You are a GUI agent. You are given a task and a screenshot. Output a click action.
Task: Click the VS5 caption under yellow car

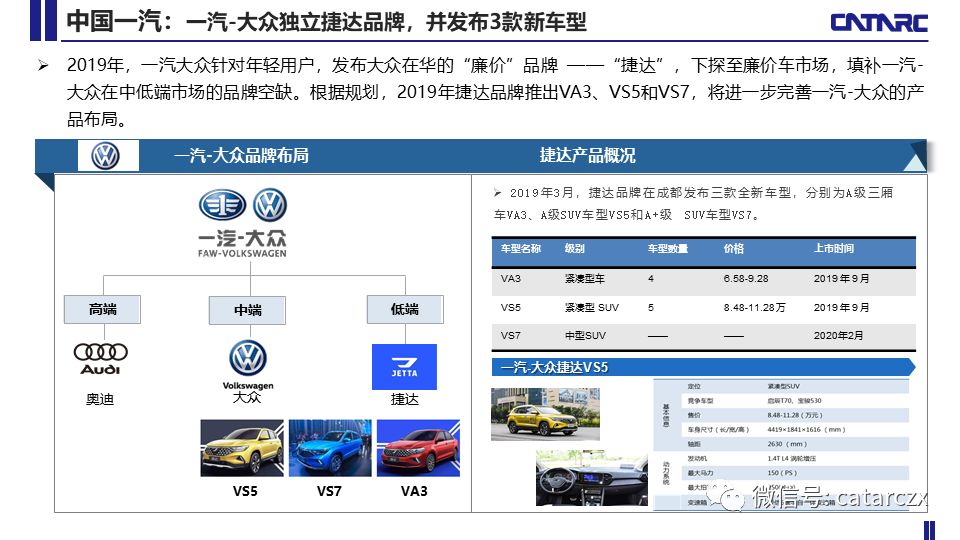point(245,492)
